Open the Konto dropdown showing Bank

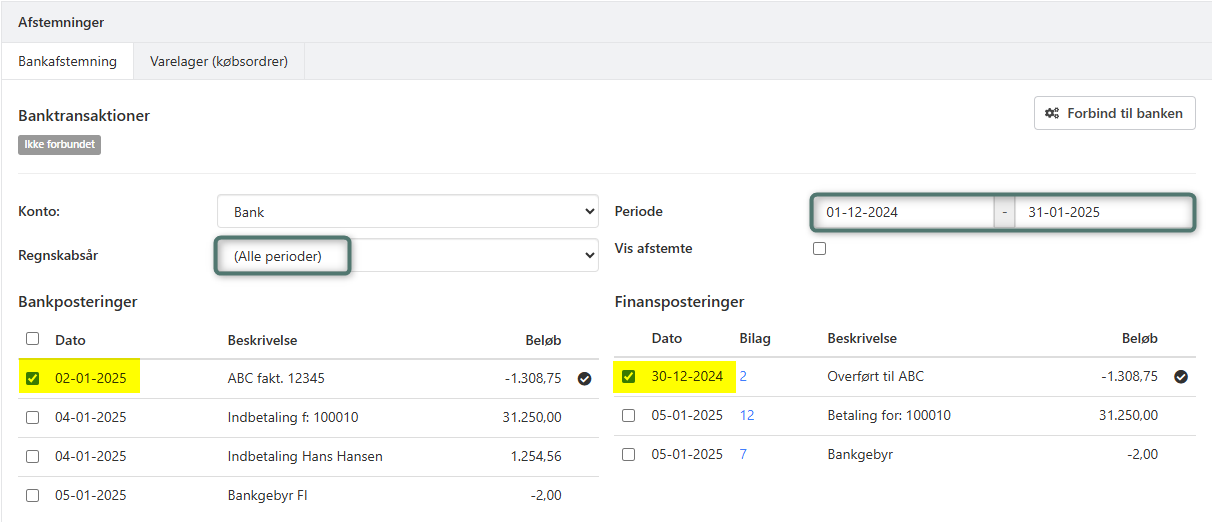point(407,212)
